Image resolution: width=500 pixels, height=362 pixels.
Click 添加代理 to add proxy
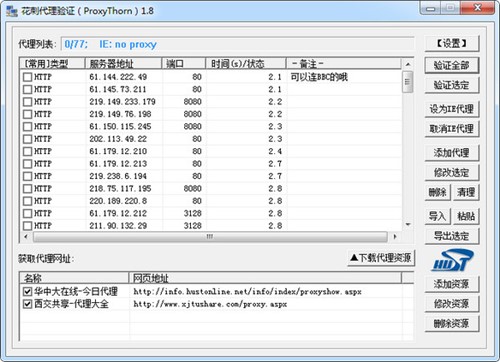(452, 153)
